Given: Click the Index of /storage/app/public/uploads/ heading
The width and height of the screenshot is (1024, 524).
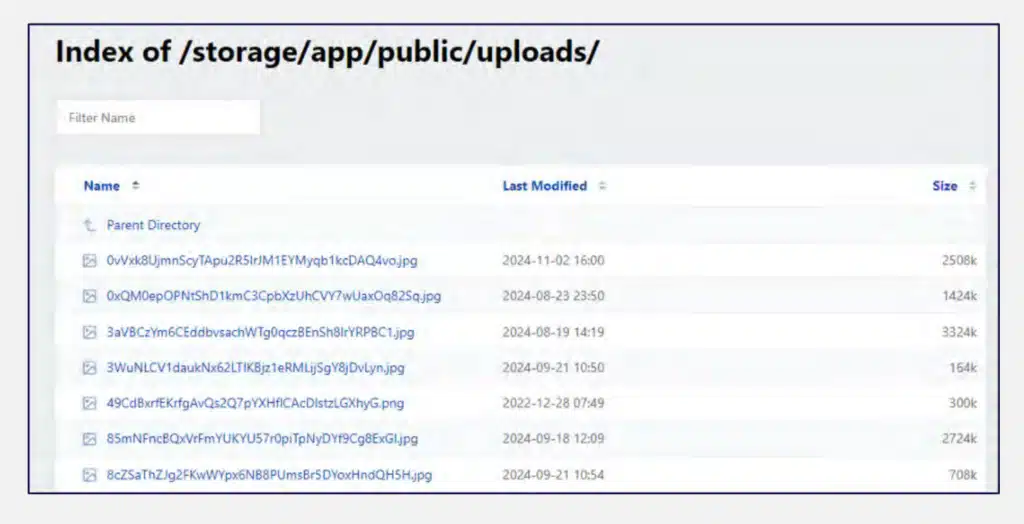Looking at the screenshot, I should click(327, 52).
